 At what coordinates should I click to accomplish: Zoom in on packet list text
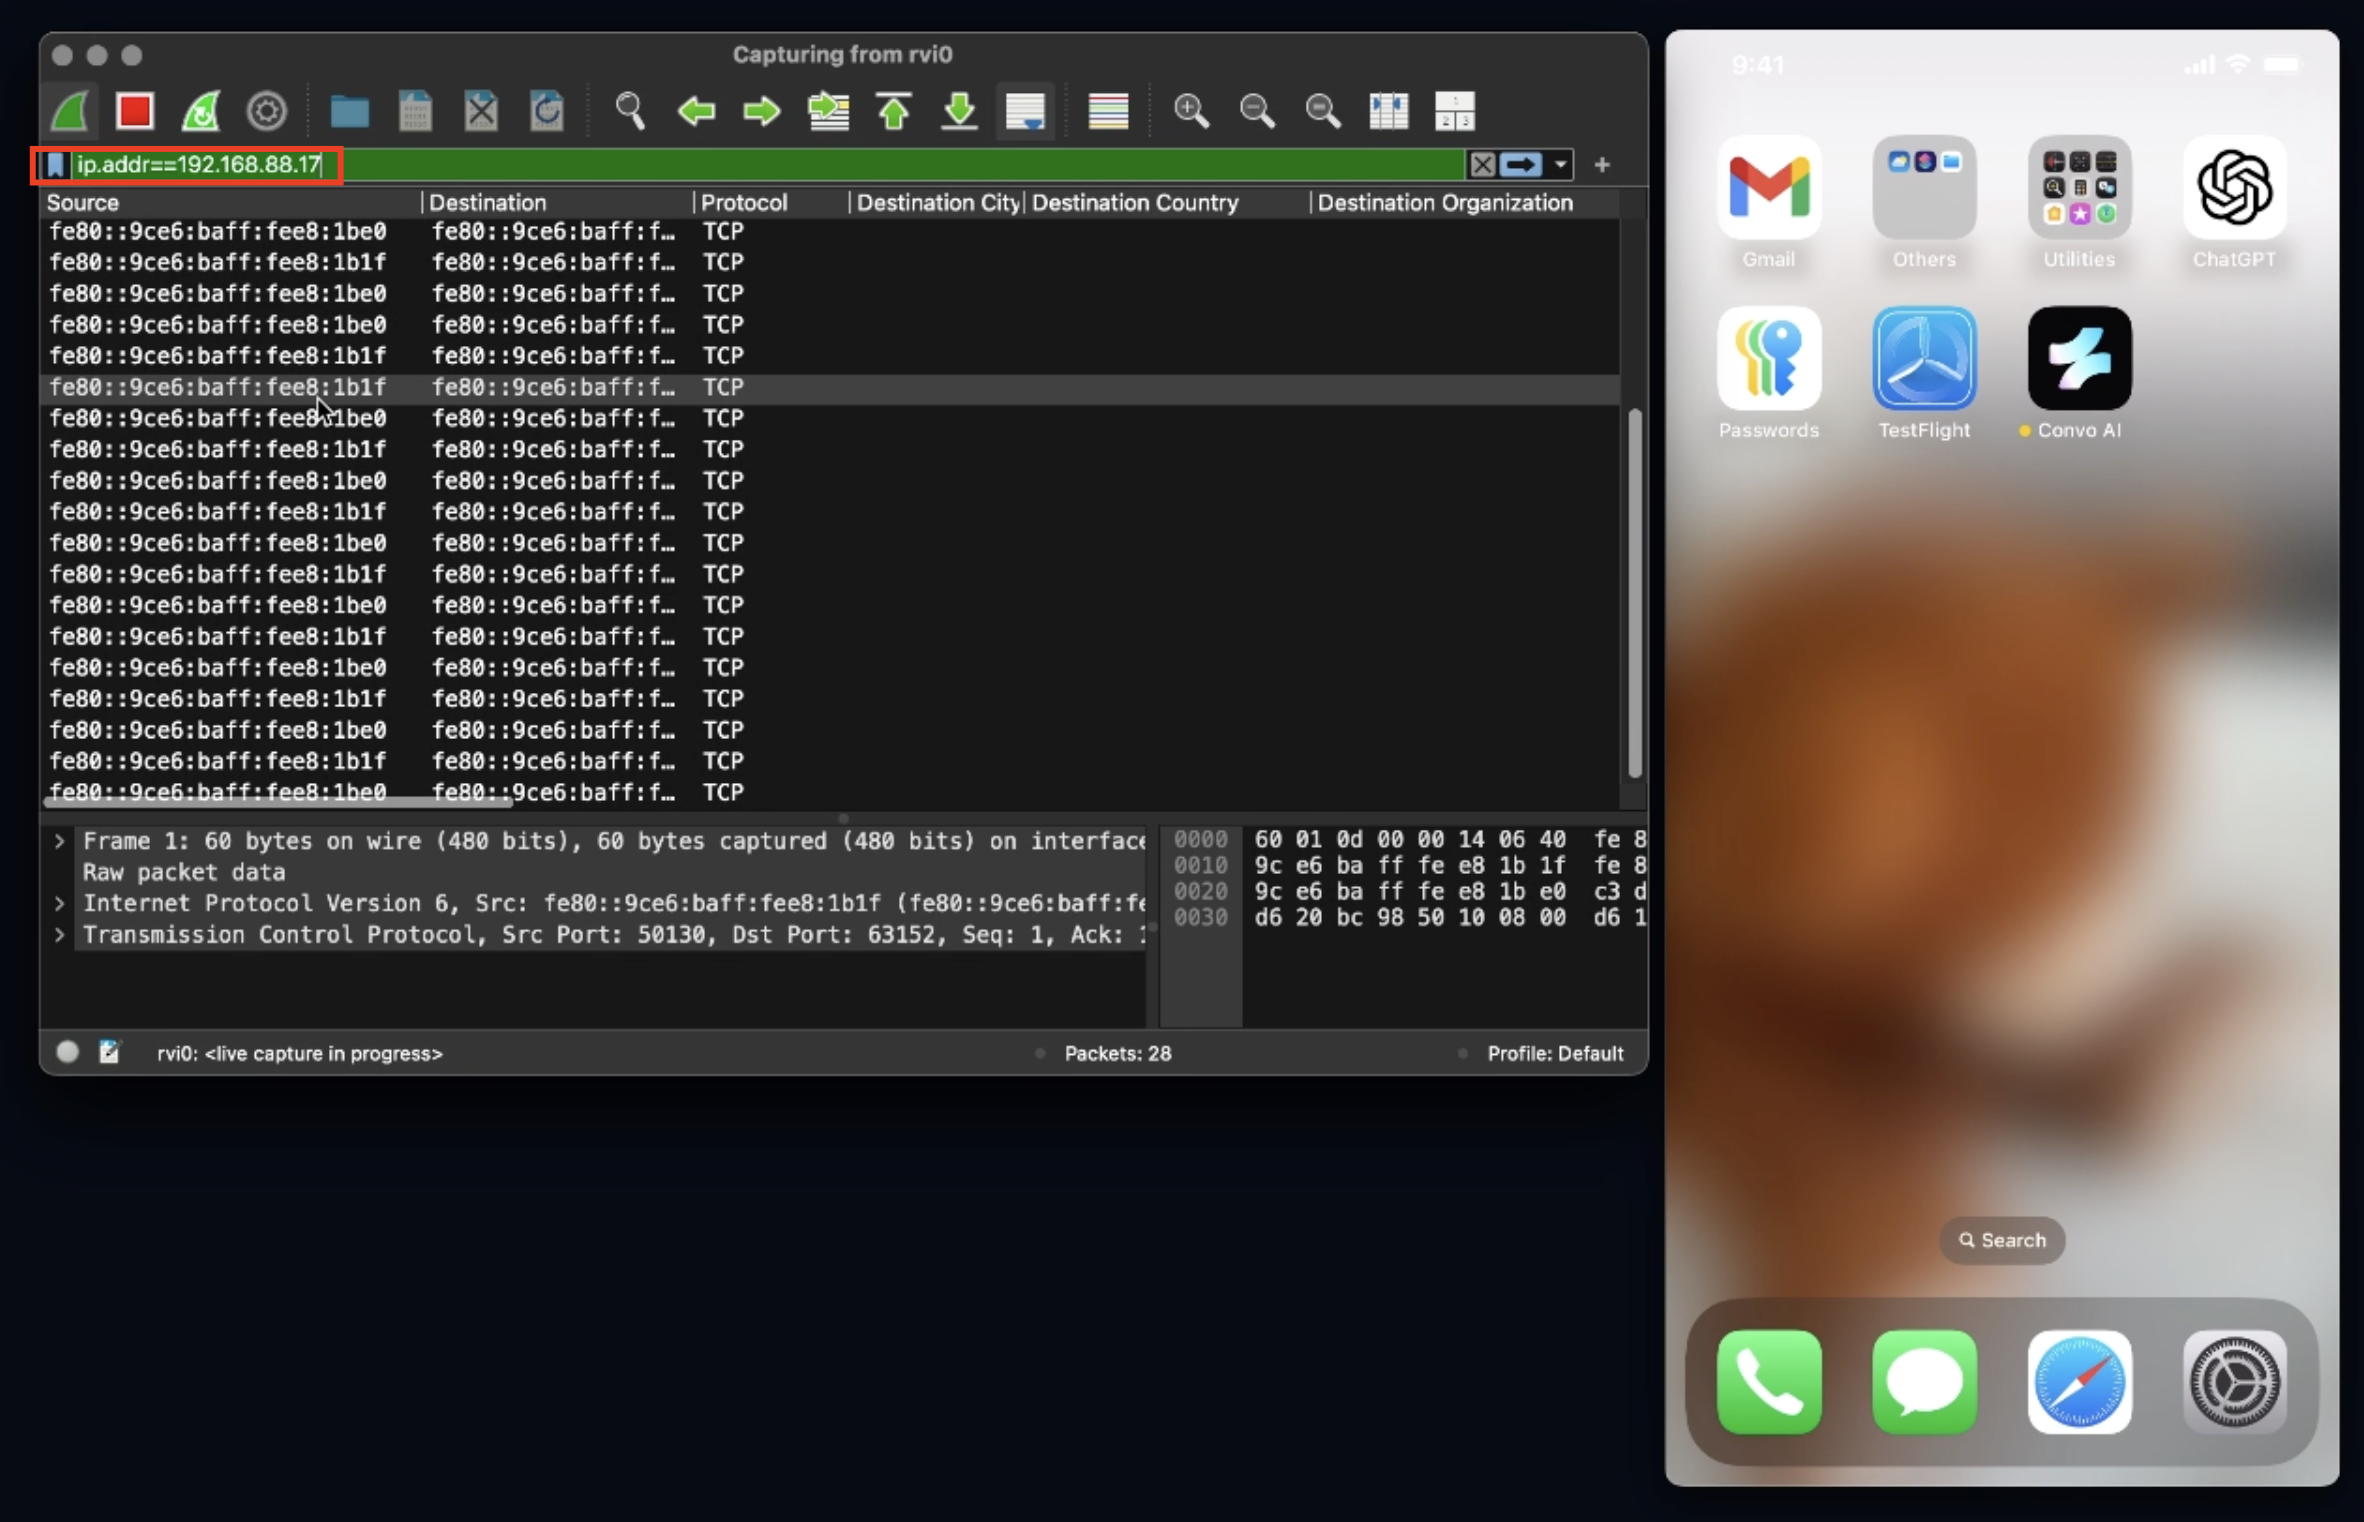pyautogui.click(x=1190, y=111)
